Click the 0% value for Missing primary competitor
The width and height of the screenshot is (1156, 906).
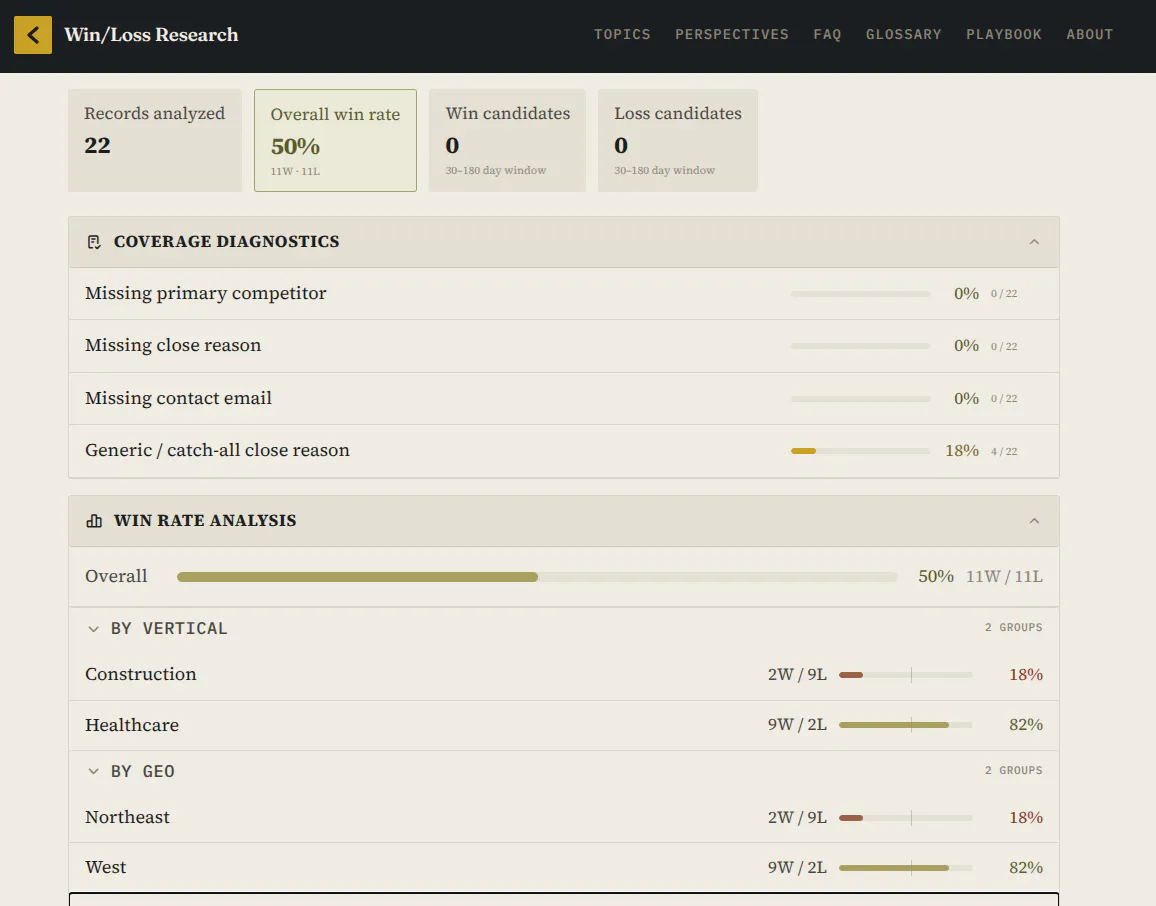[x=967, y=293]
